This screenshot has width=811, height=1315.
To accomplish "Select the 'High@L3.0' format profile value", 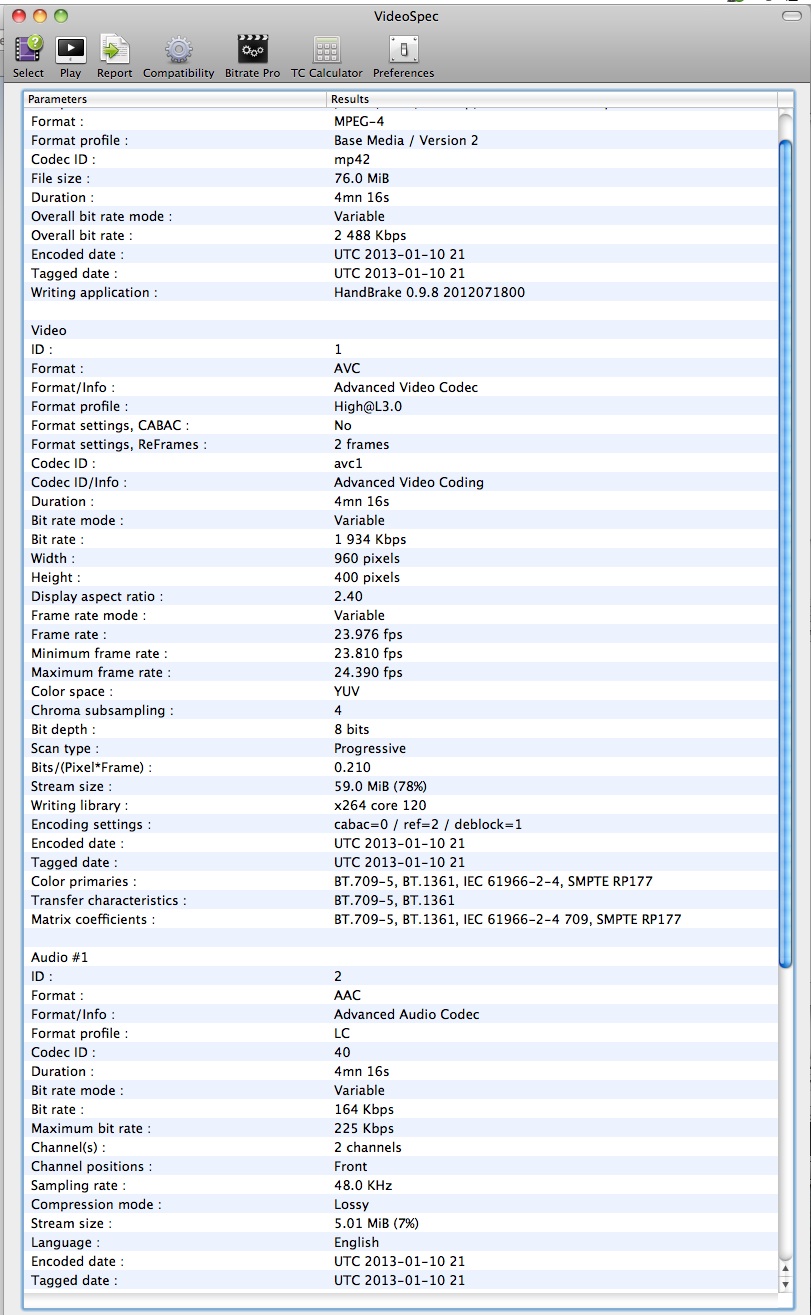I will (367, 406).
